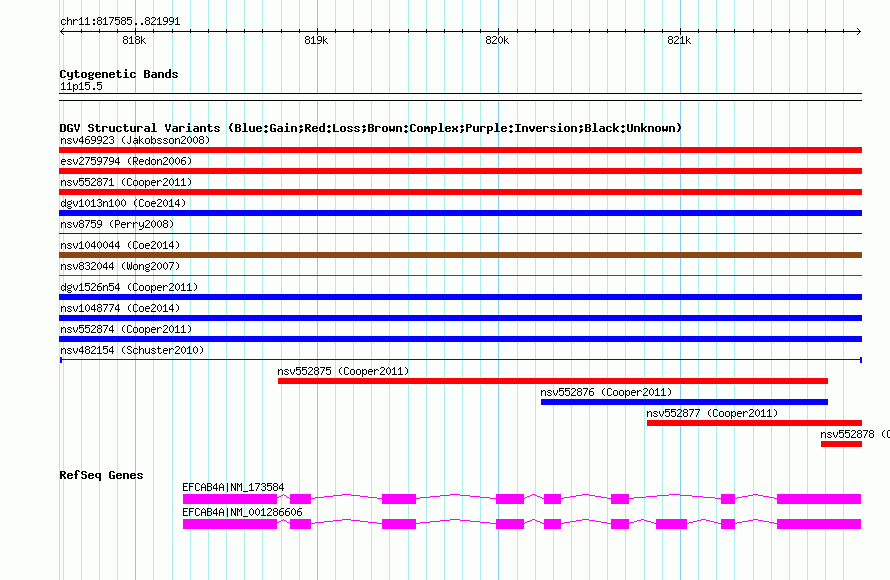
Task: Open nsv1040044 (Coe2014) label
Action: [120, 245]
